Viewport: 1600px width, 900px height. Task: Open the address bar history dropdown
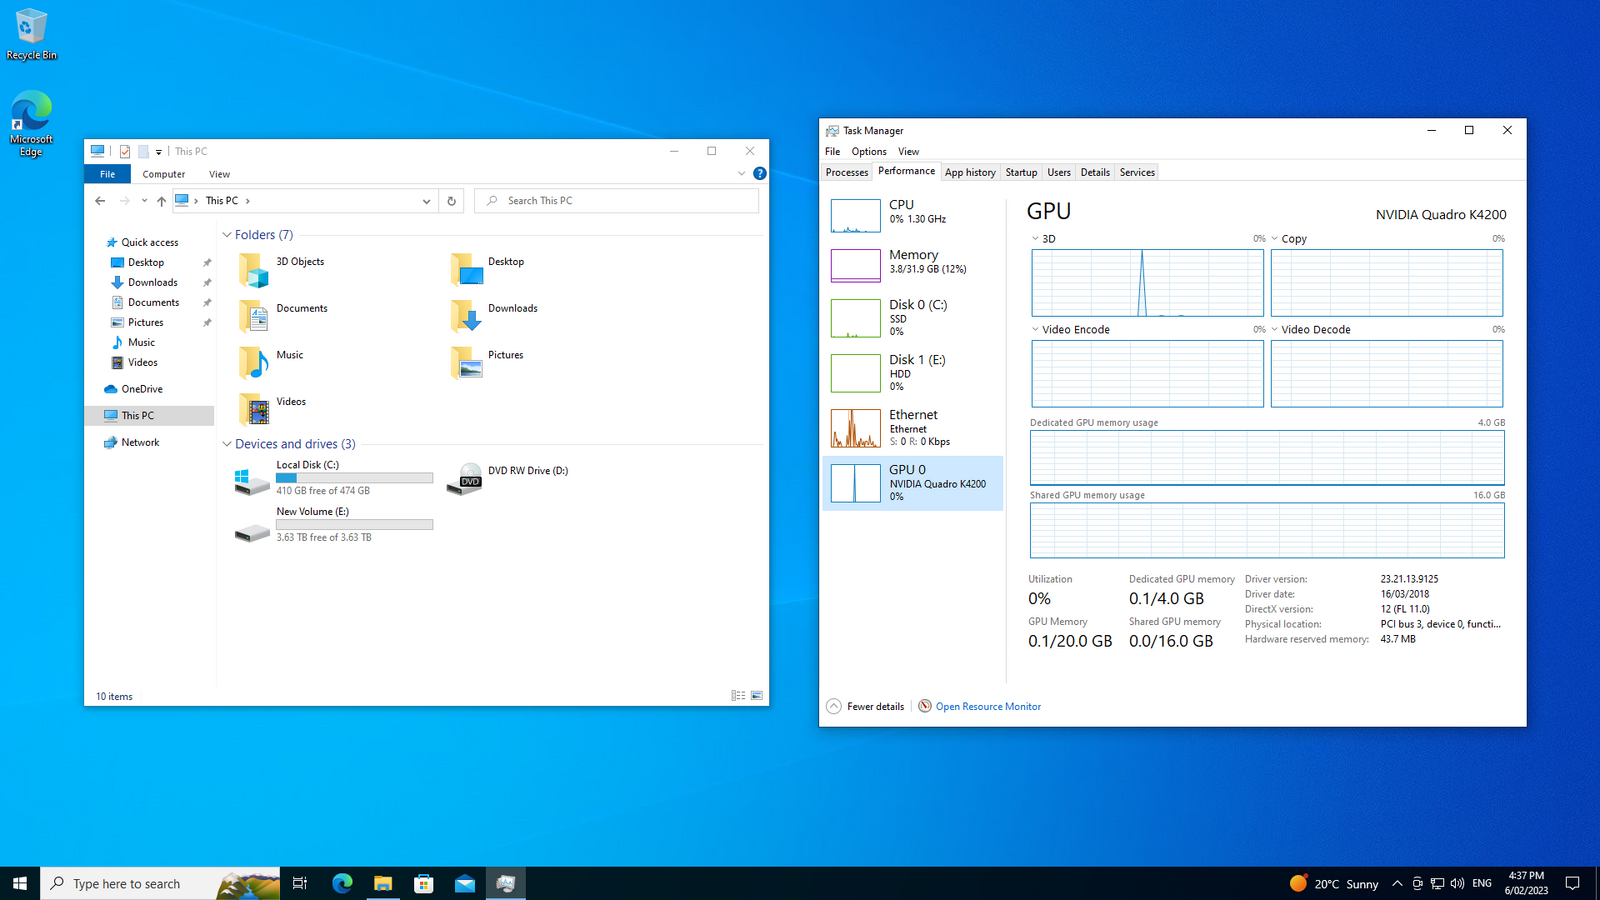(426, 201)
